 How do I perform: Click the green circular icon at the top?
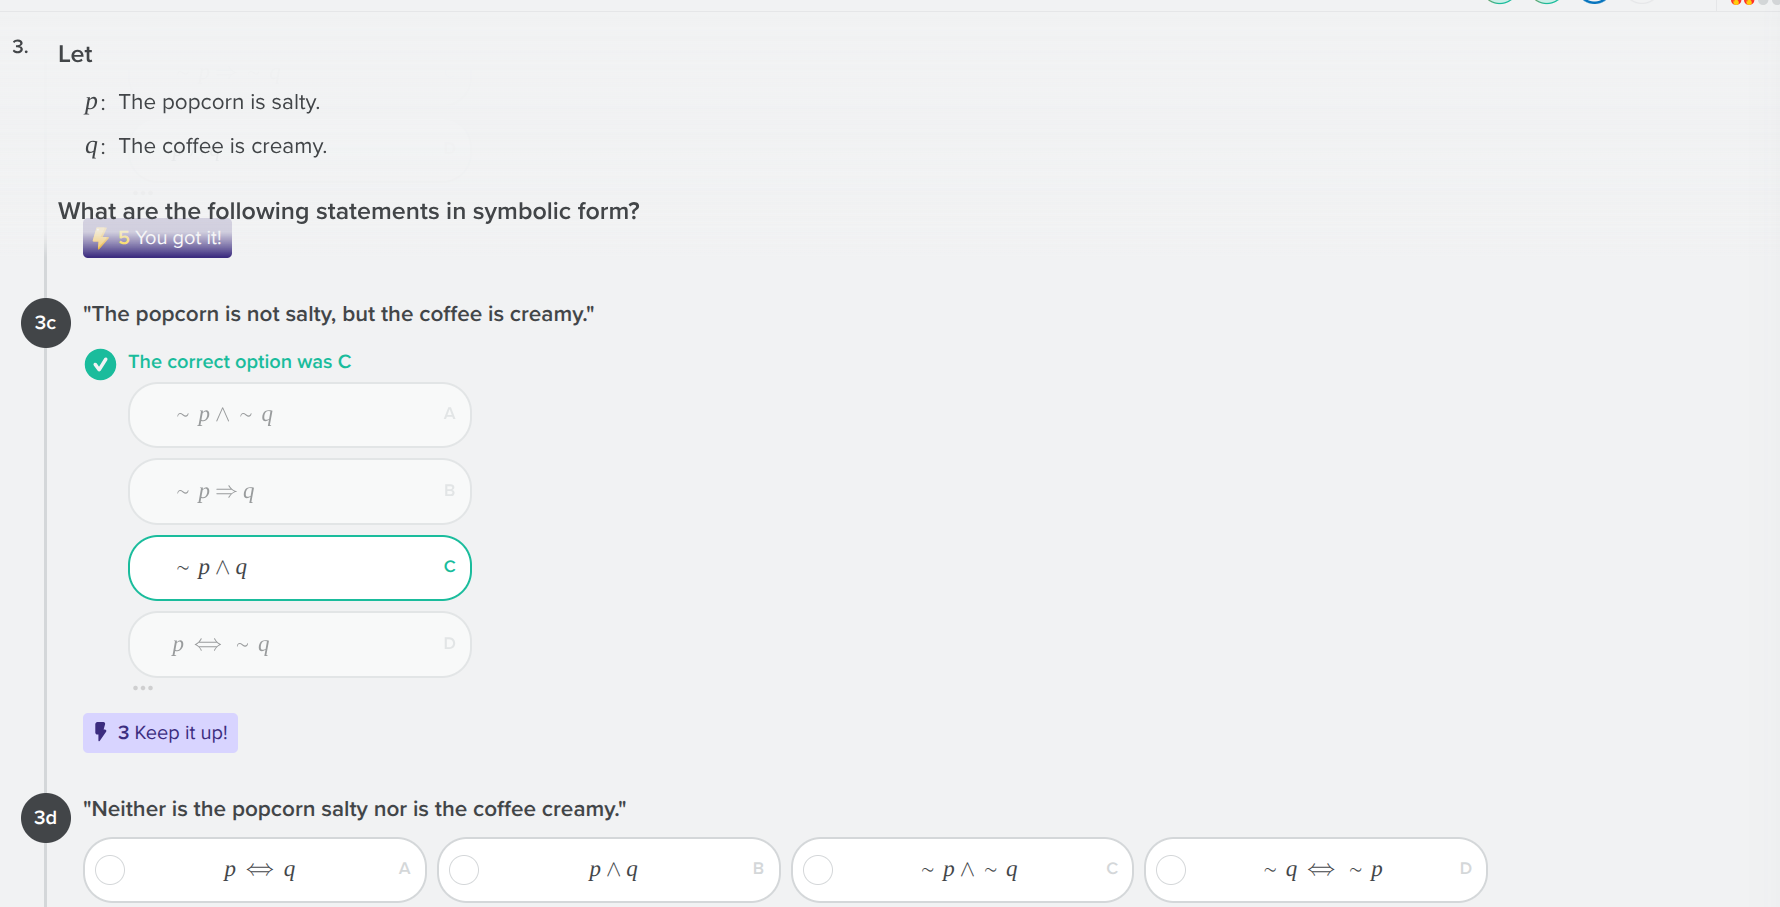point(1499,1)
